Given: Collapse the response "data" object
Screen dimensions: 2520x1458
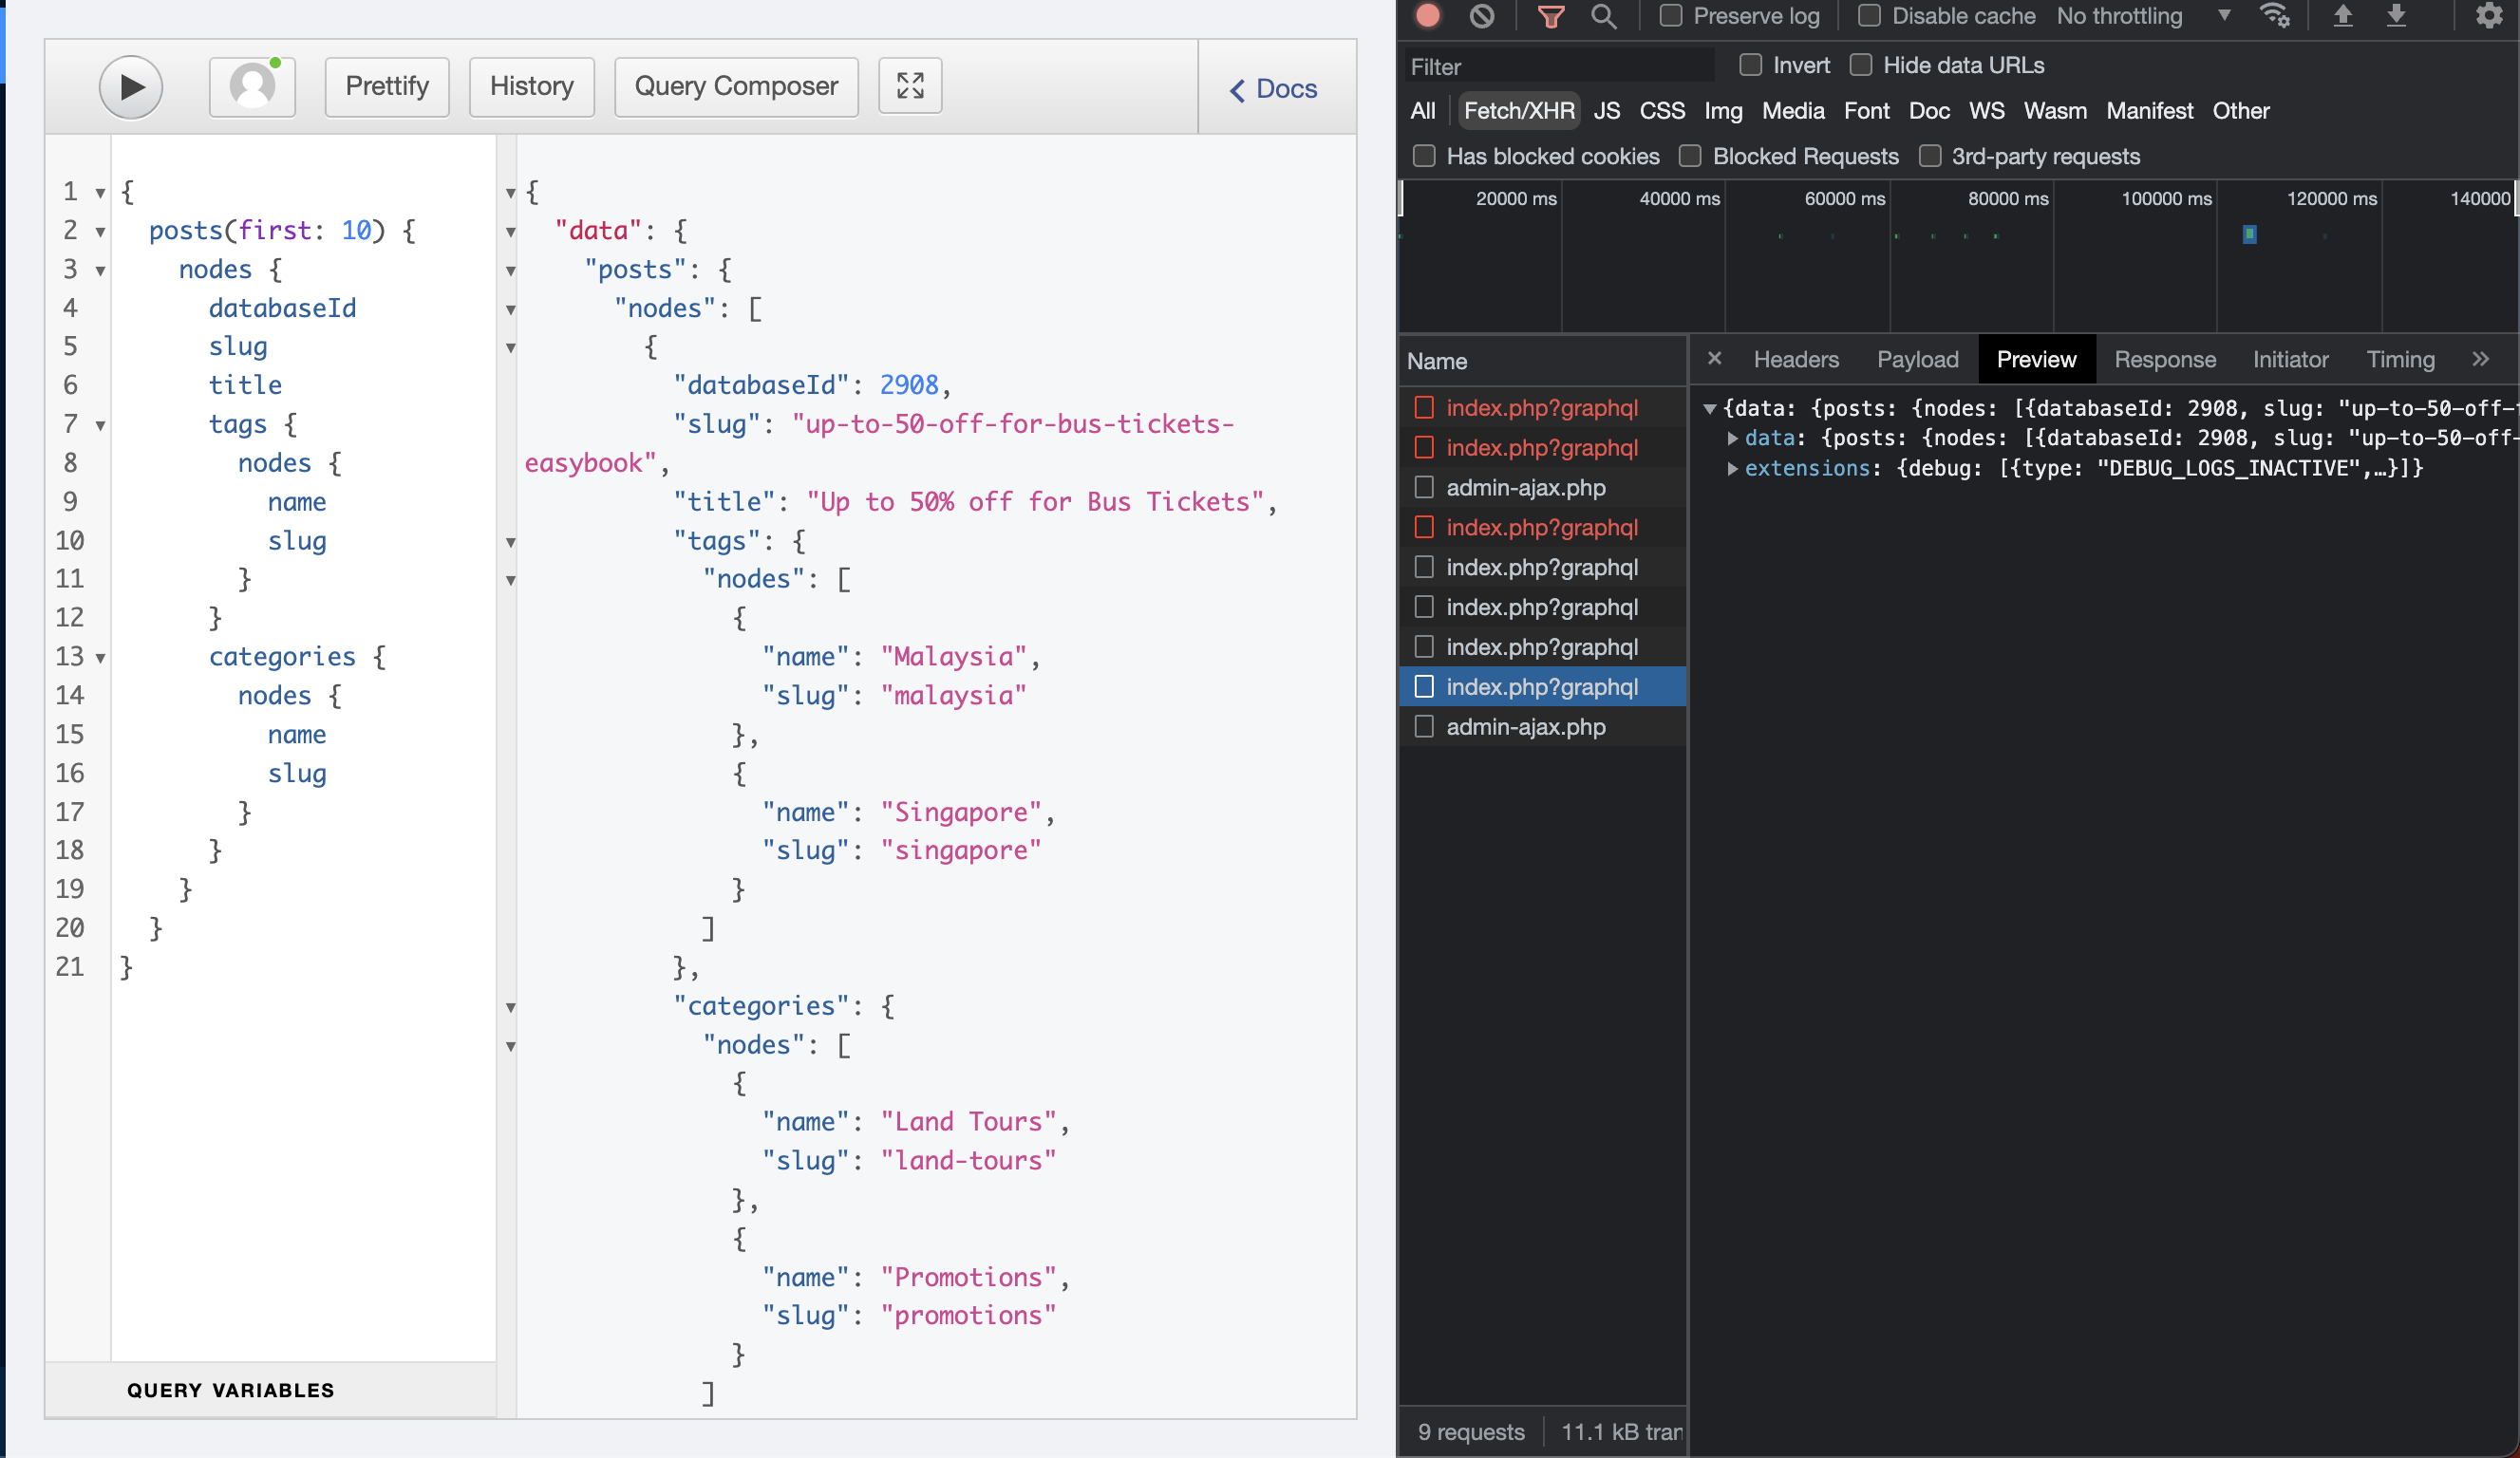Looking at the screenshot, I should click(511, 232).
